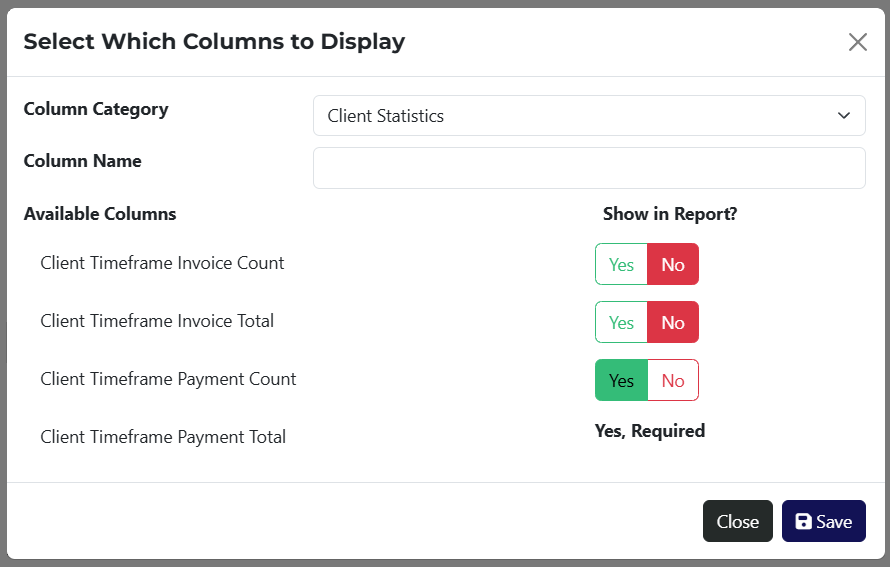Toggle Yes for Client Timeframe Payment Count
Image resolution: width=890 pixels, height=567 pixels.
point(621,381)
